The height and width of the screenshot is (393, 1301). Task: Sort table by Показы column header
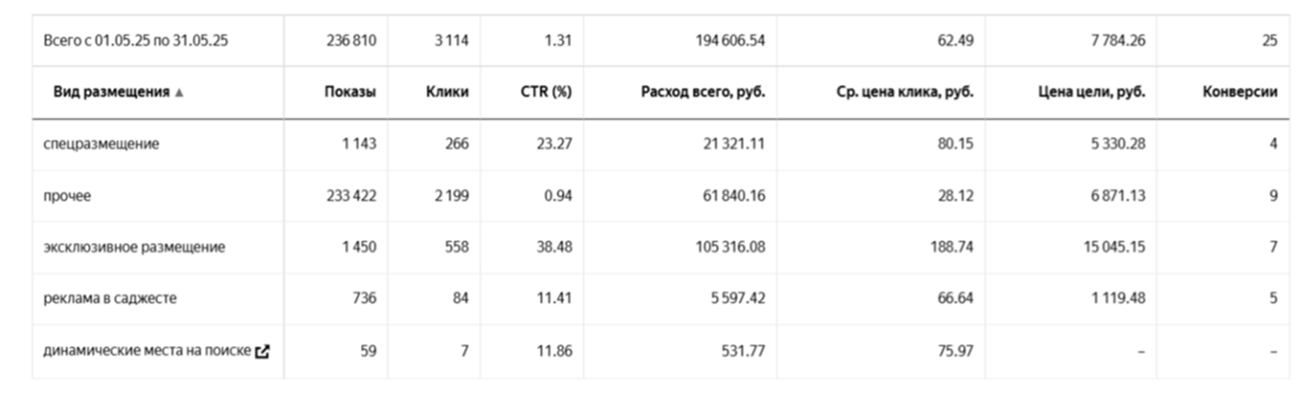tap(350, 92)
